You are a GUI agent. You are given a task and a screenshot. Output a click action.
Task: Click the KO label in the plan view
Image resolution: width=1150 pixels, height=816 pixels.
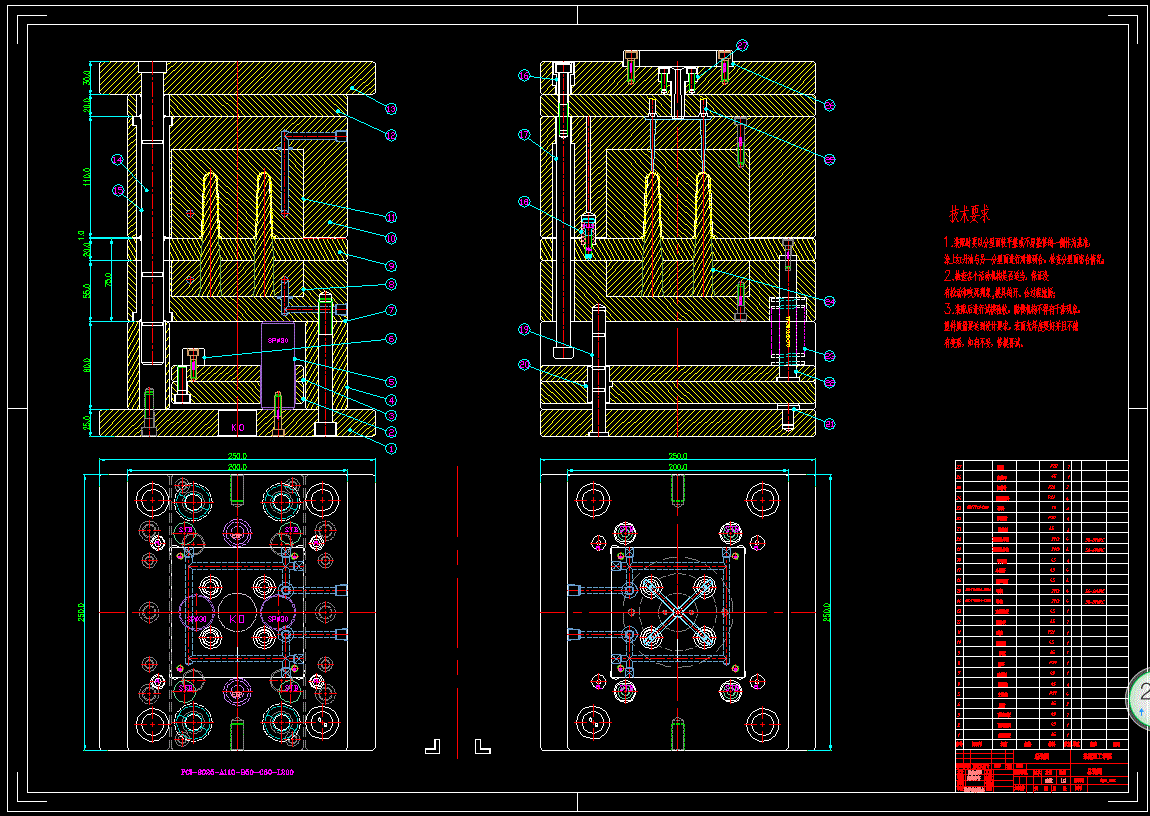click(237, 620)
